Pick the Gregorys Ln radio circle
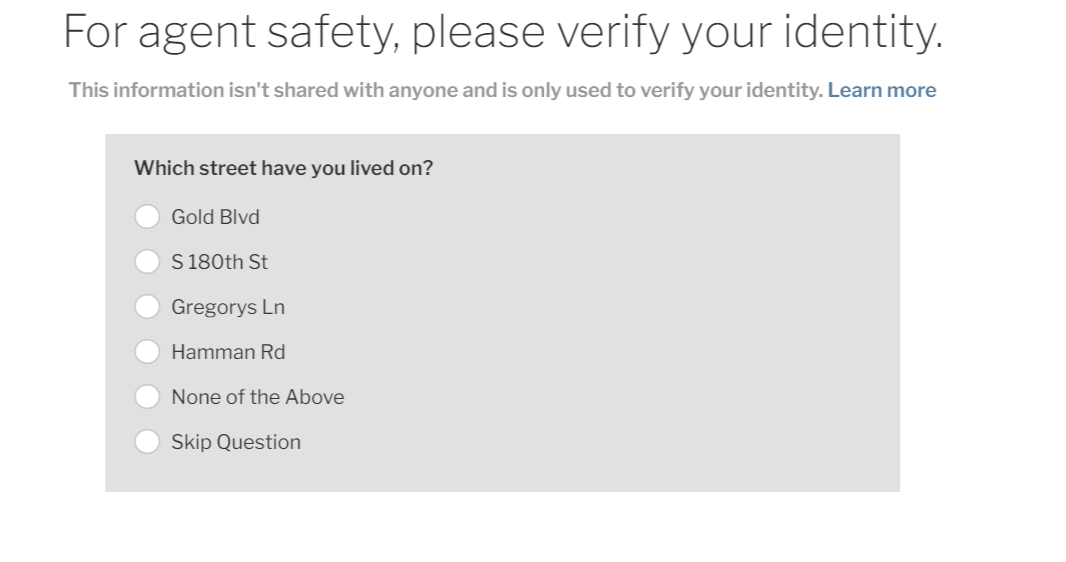The image size is (1066, 562). 147,306
